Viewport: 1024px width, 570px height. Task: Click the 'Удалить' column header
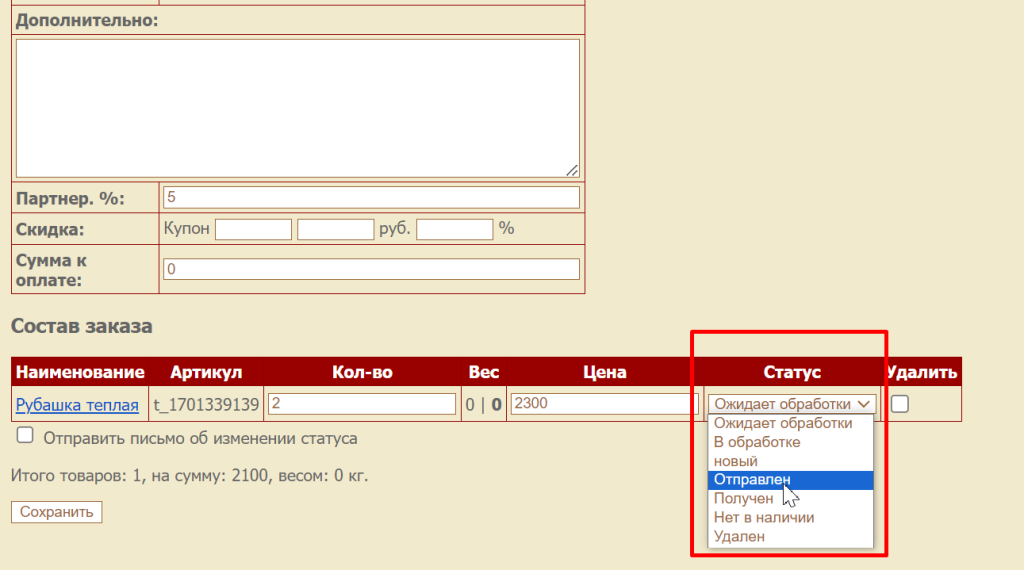point(921,372)
